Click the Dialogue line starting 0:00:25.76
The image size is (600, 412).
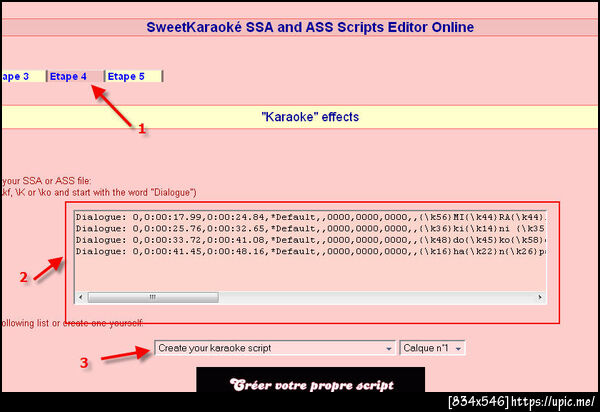click(310, 229)
